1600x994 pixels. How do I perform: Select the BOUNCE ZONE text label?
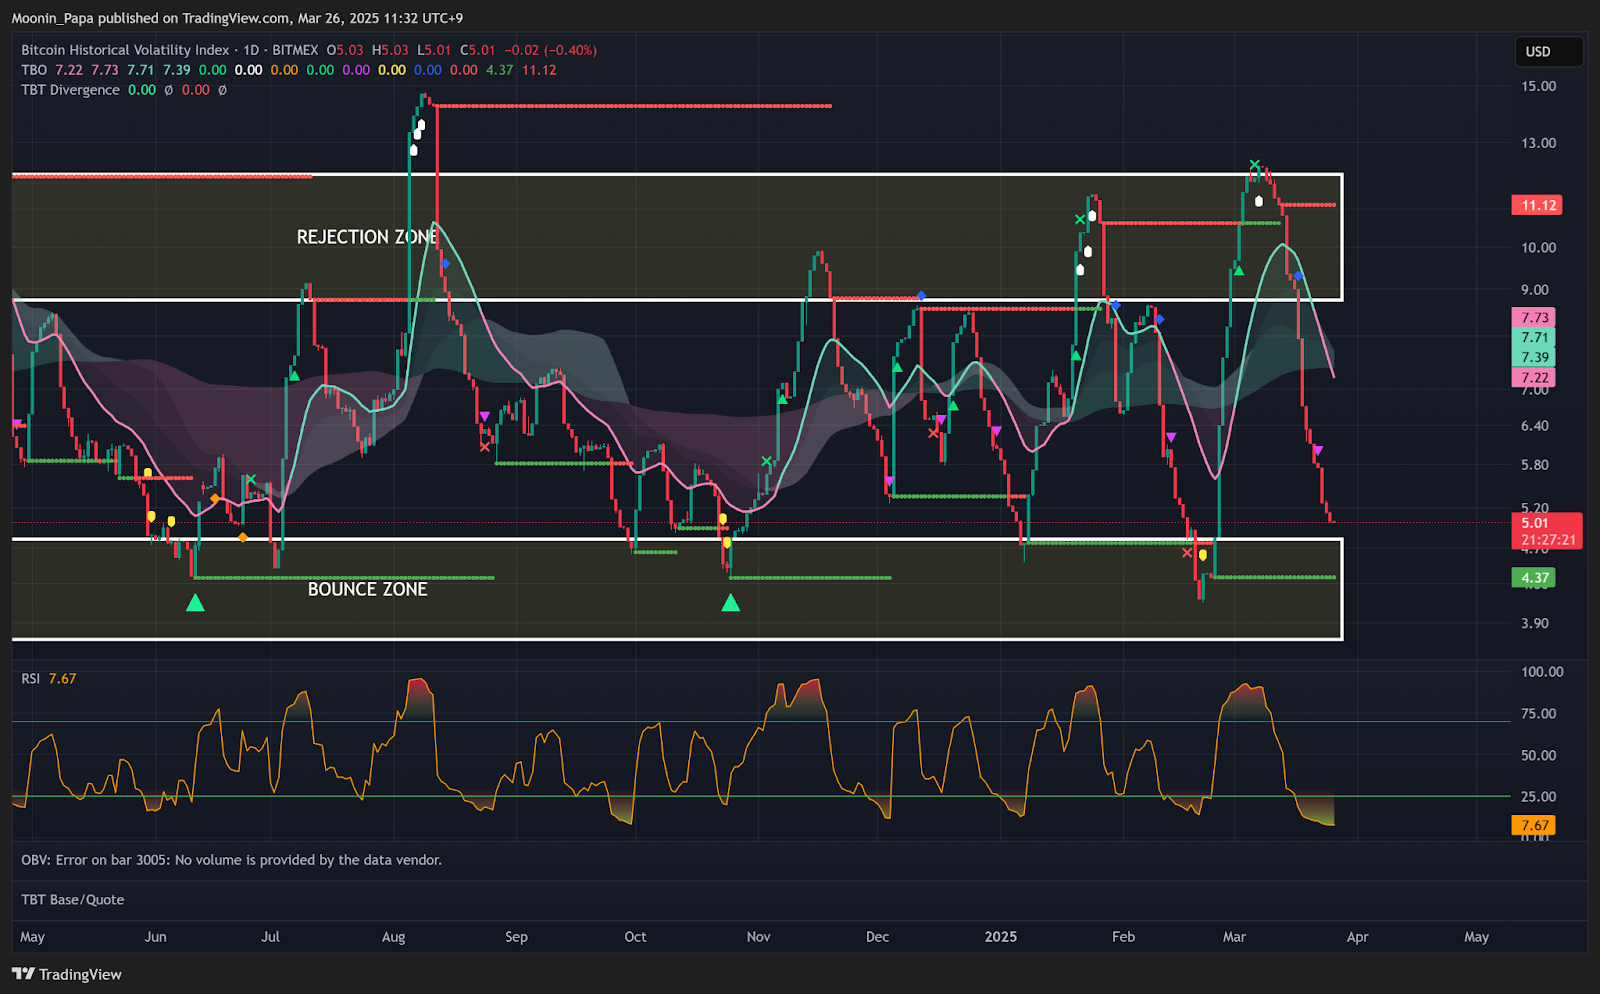pyautogui.click(x=367, y=589)
